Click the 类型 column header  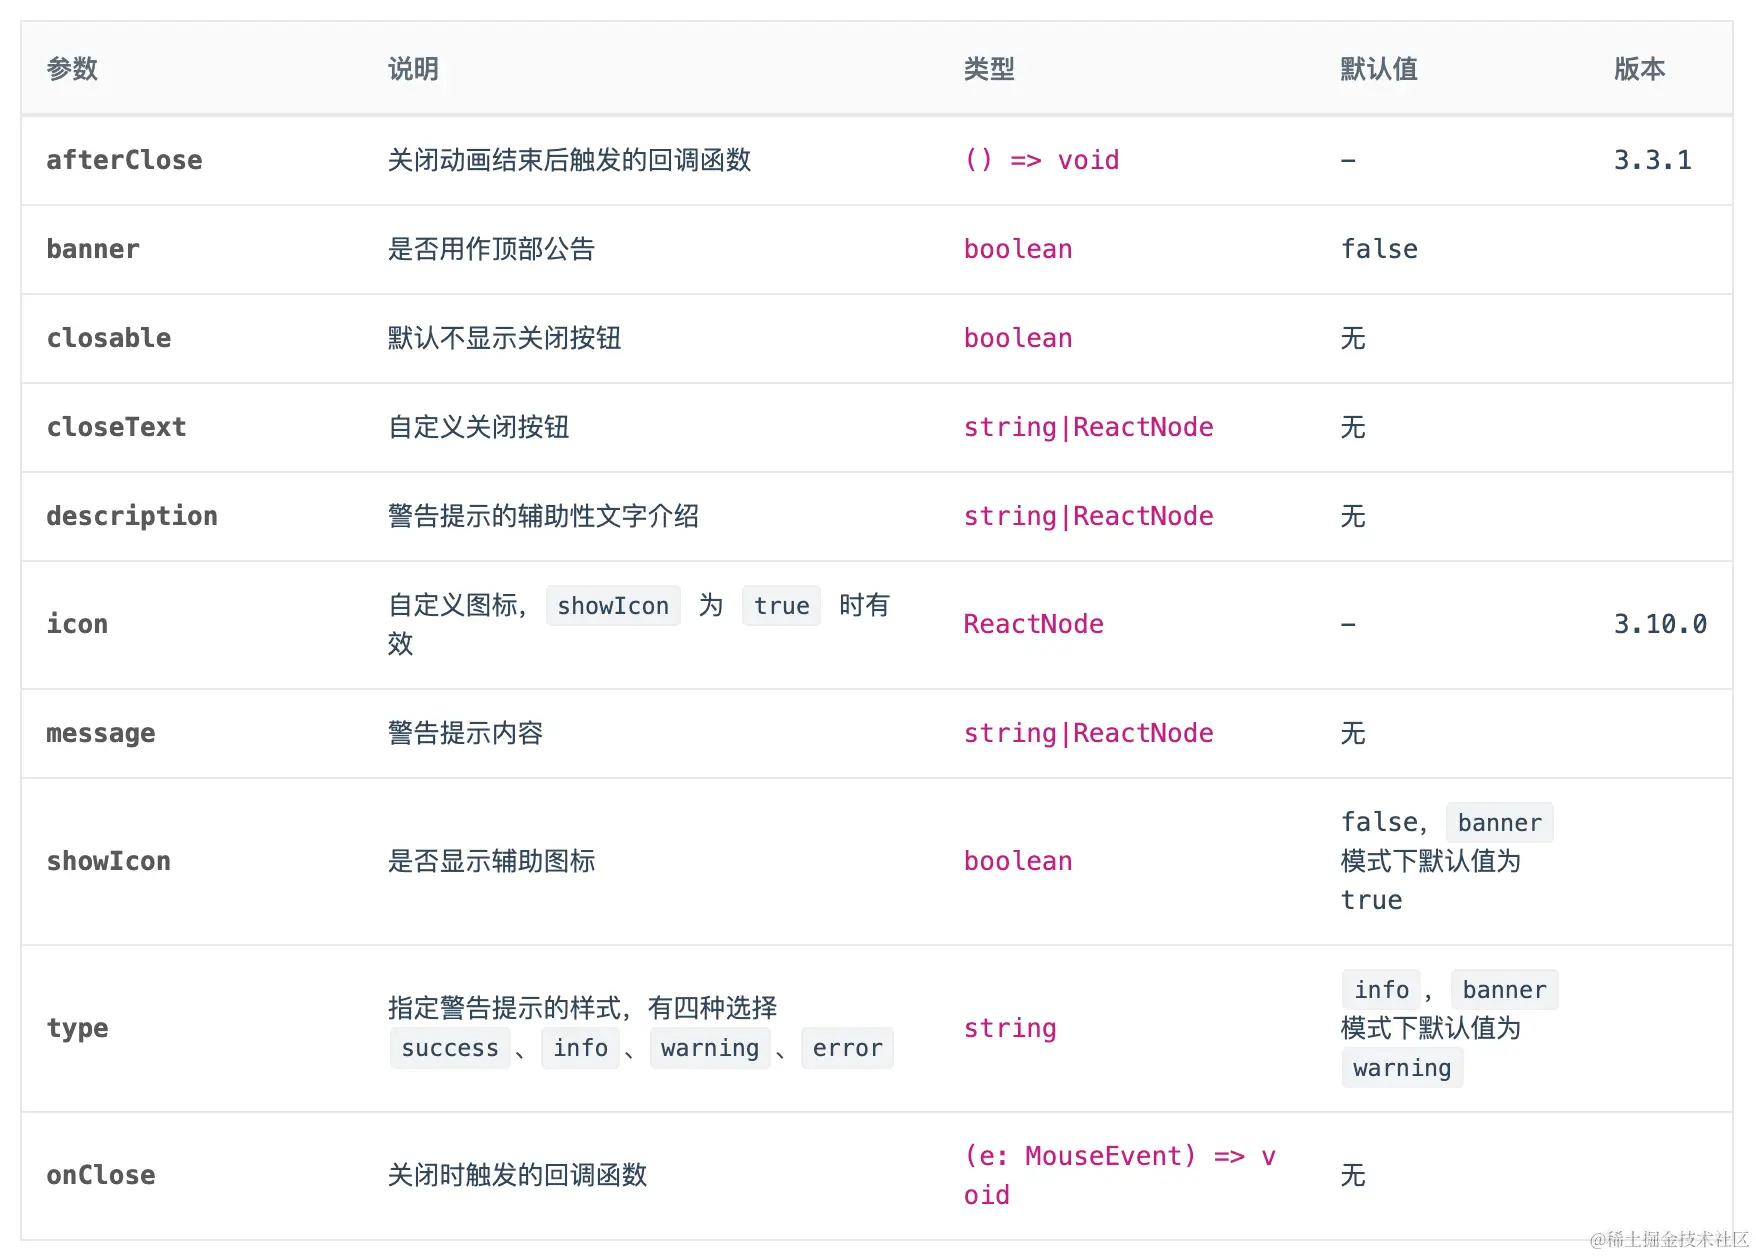(x=989, y=69)
